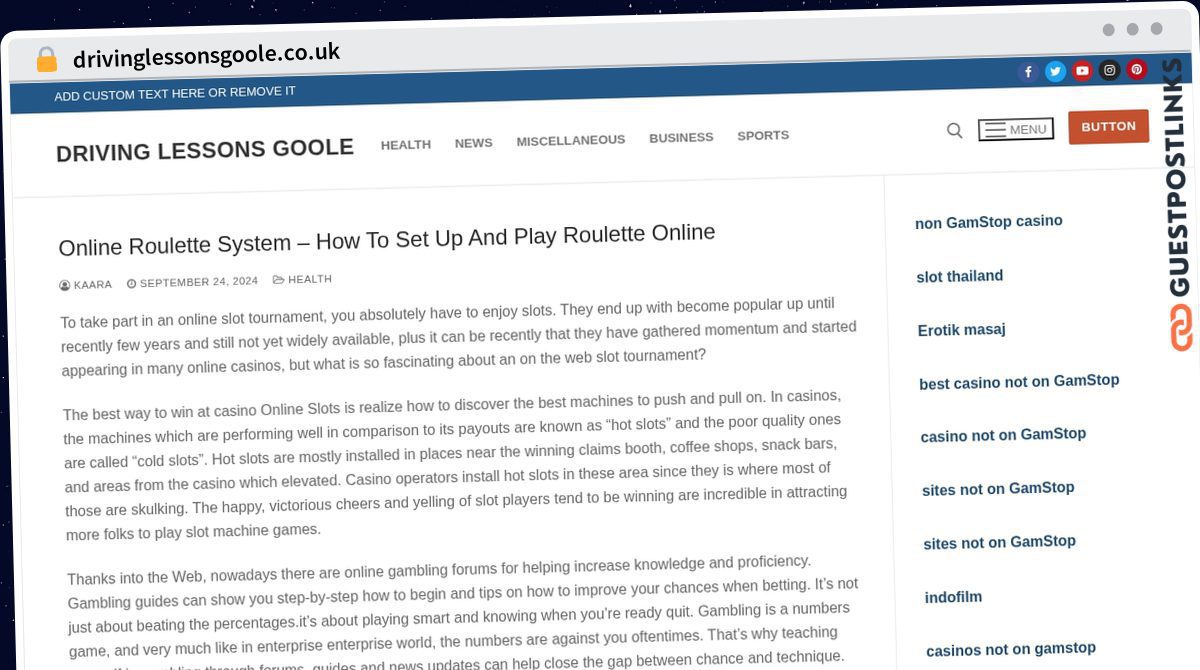The width and height of the screenshot is (1200, 670).
Task: Select the News navigation menu item
Action: click(x=473, y=143)
